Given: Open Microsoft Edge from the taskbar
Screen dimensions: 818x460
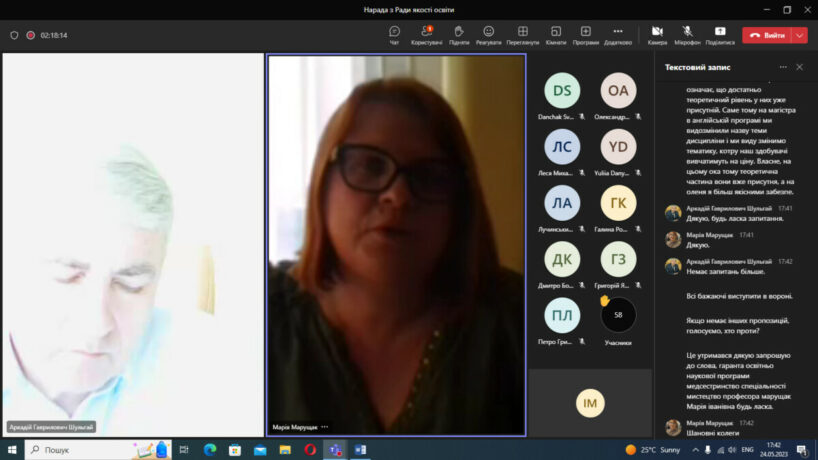Looking at the screenshot, I should 210,450.
